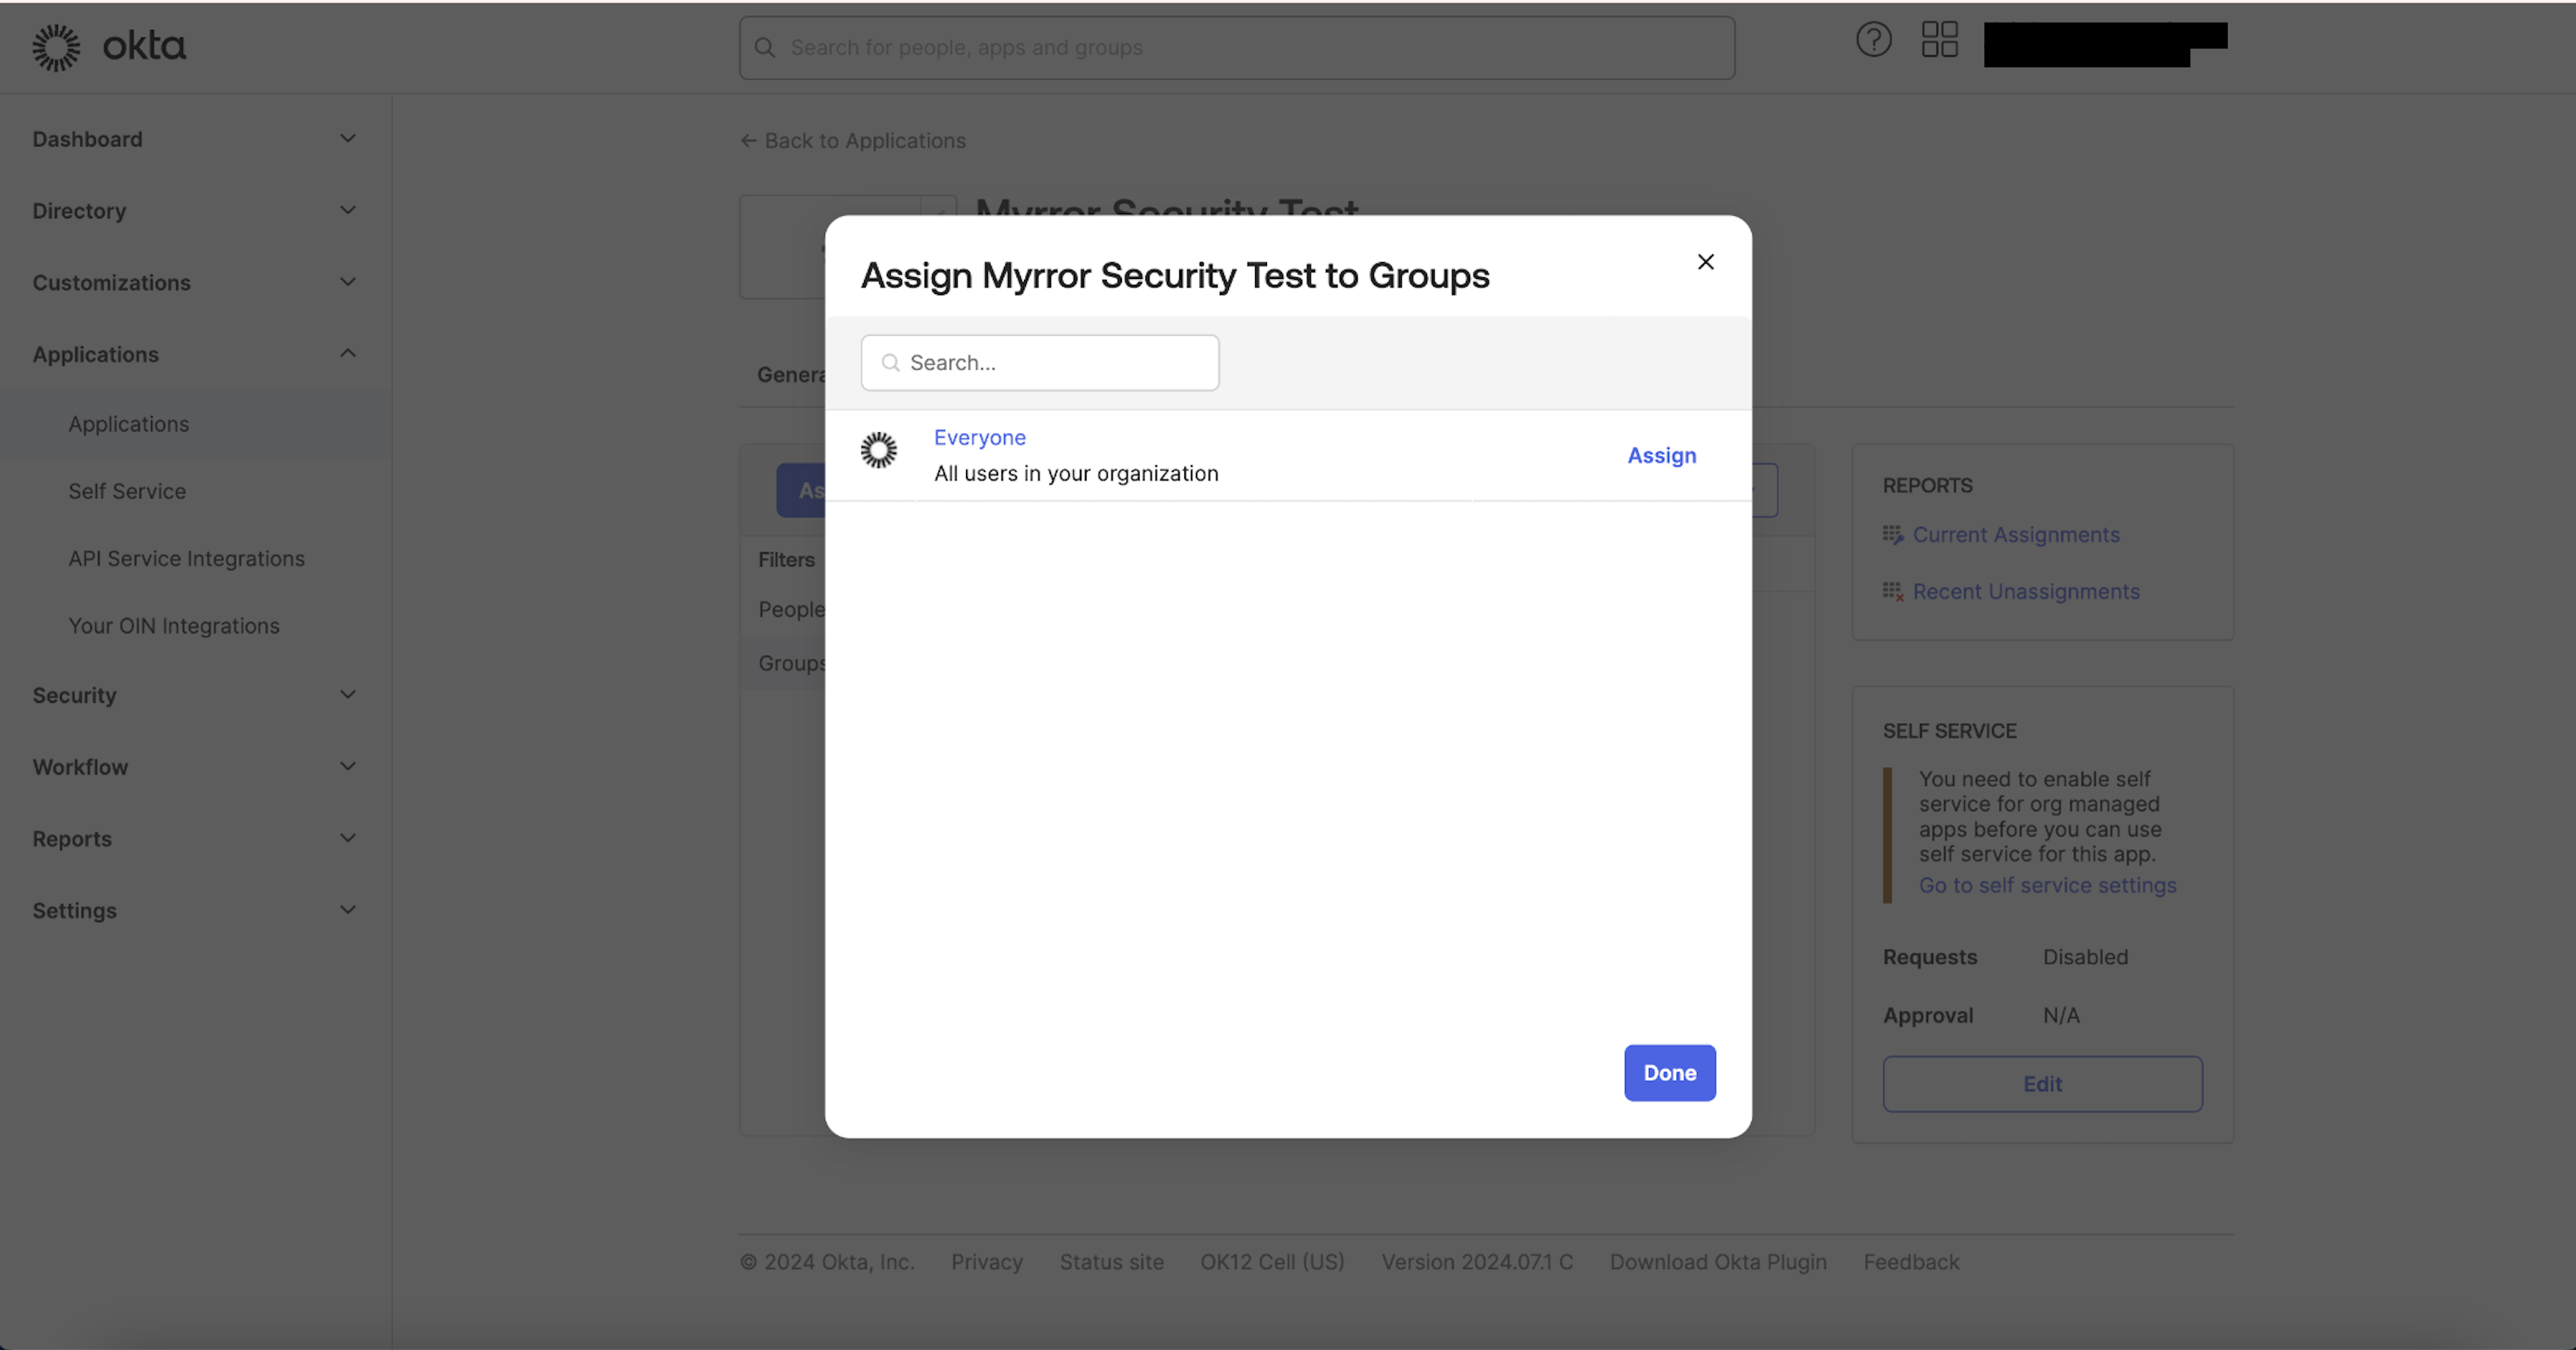The image size is (2576, 1350).
Task: Open Self Service in sidebar
Action: click(x=127, y=491)
